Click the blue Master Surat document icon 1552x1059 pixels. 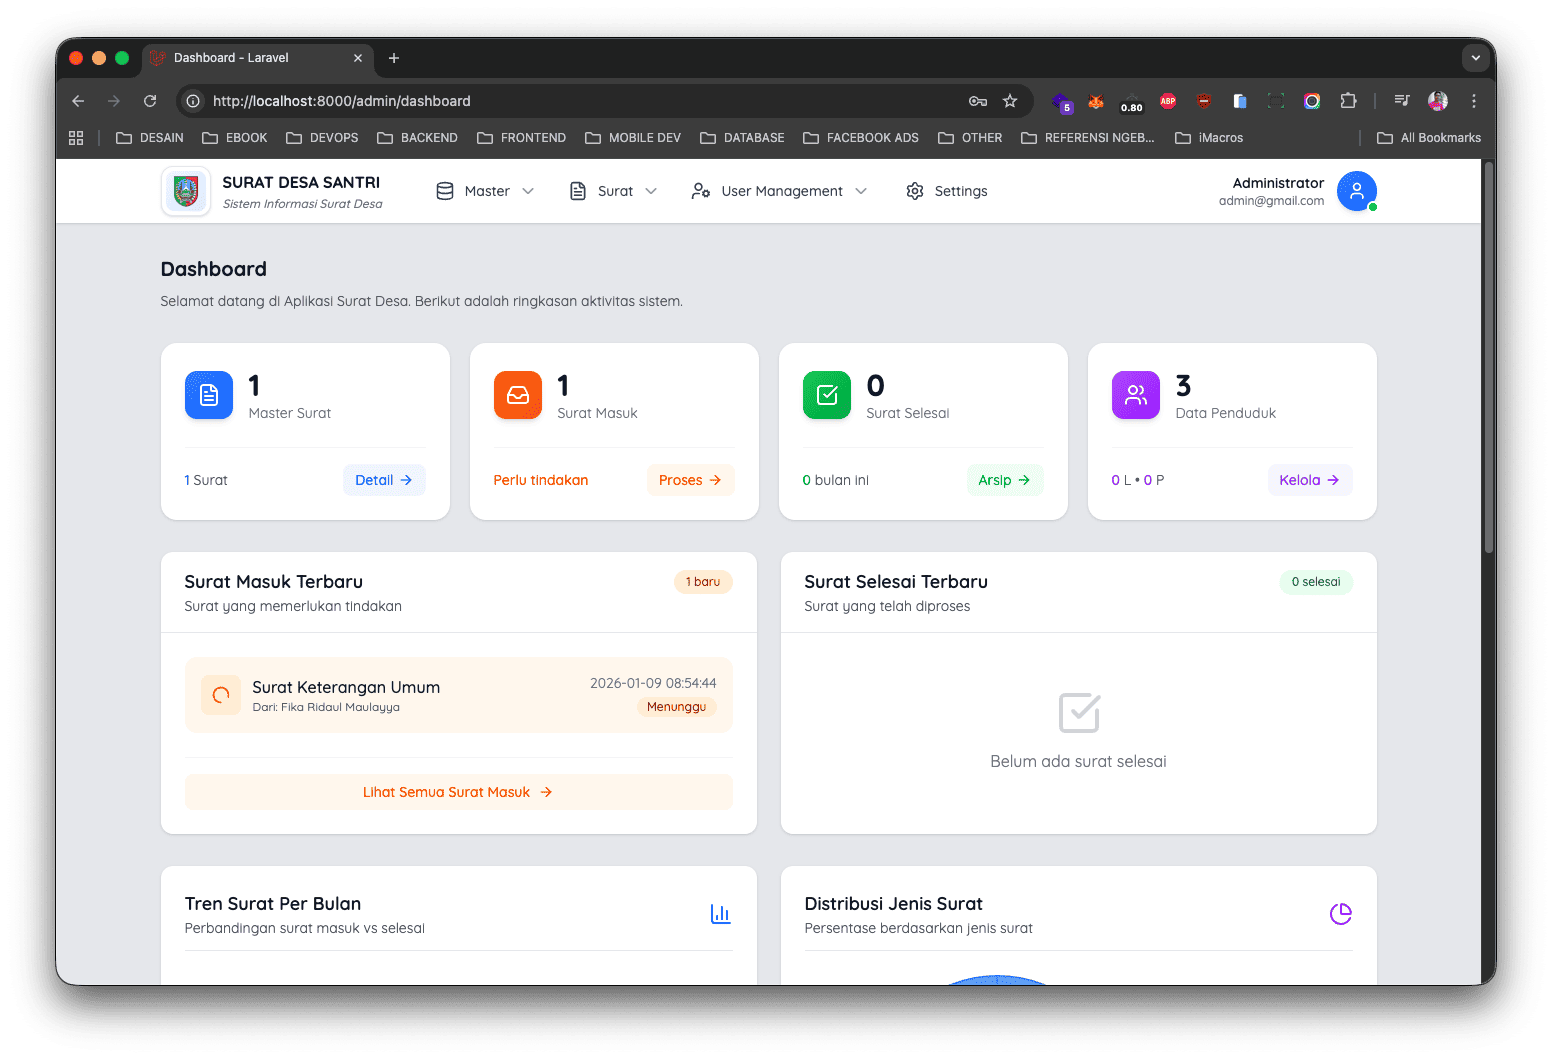[x=209, y=395]
